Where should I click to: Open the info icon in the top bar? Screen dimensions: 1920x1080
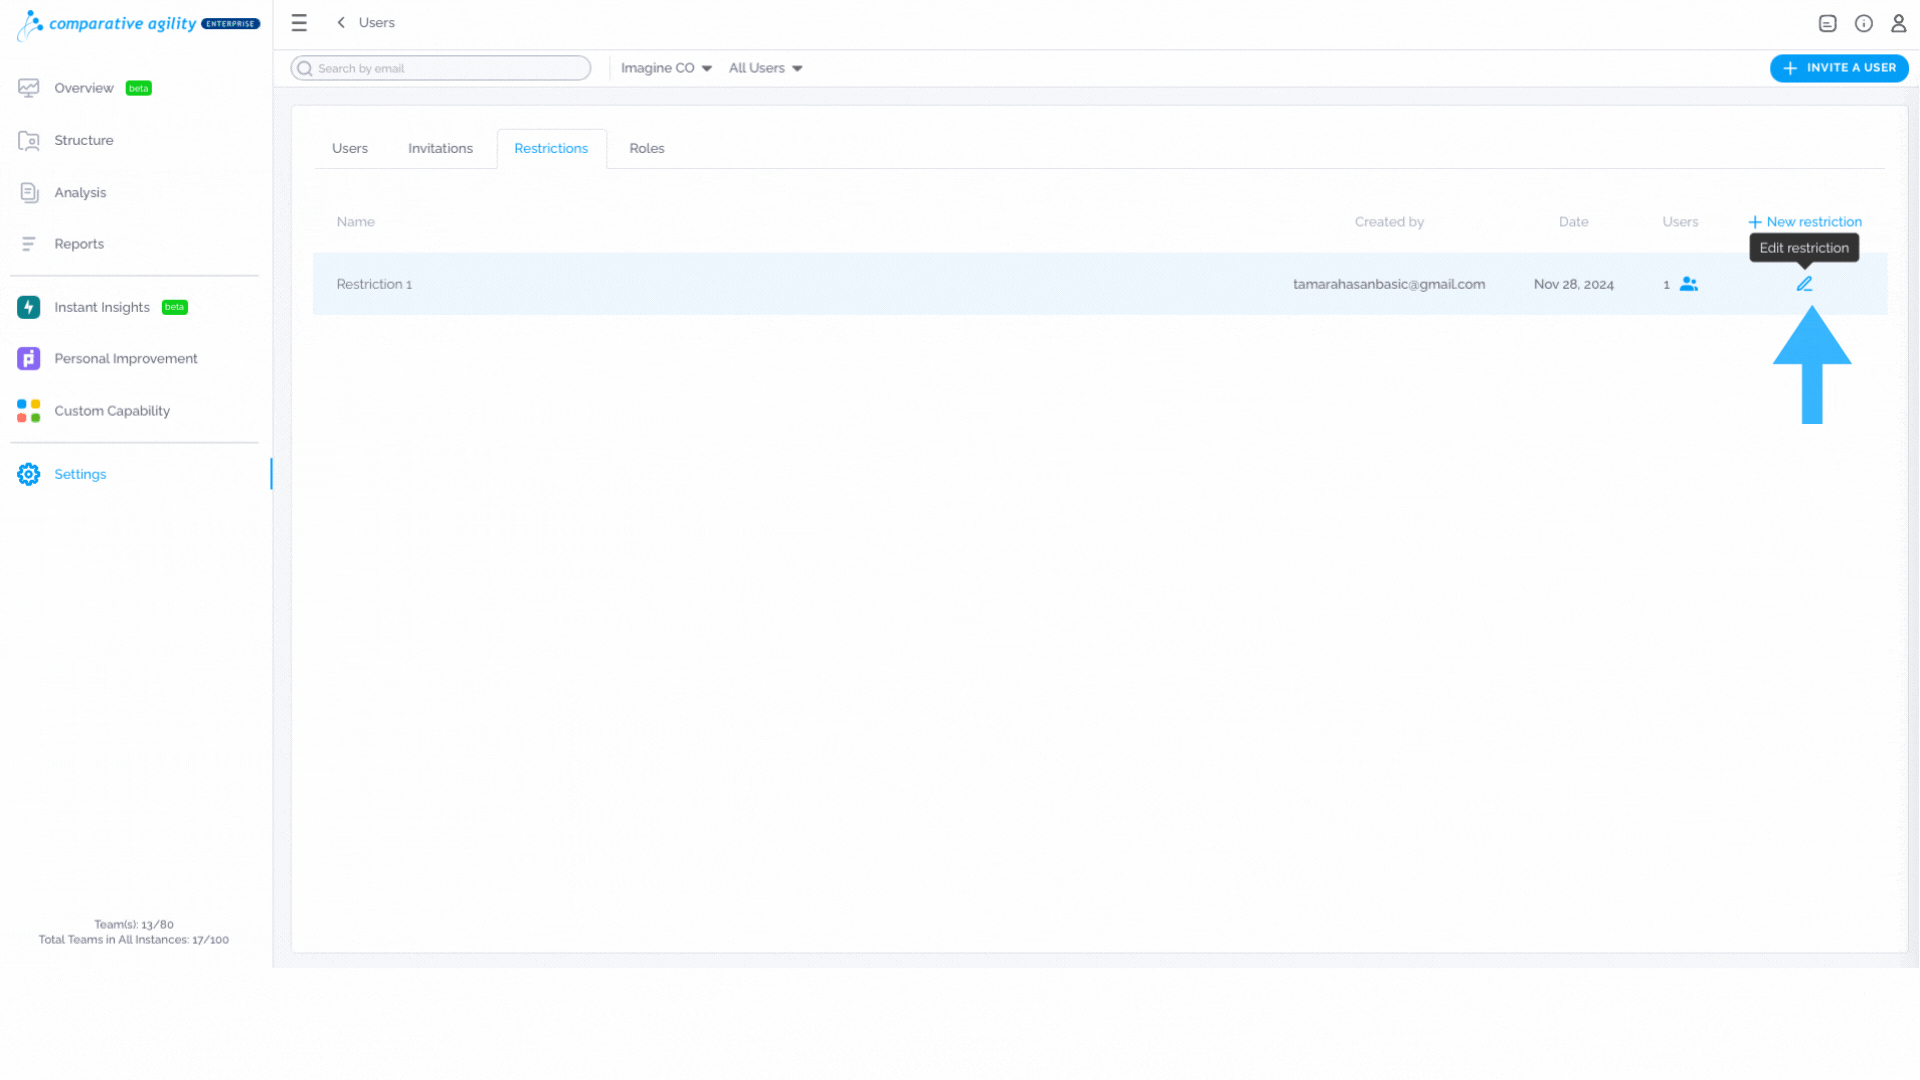[1863, 23]
